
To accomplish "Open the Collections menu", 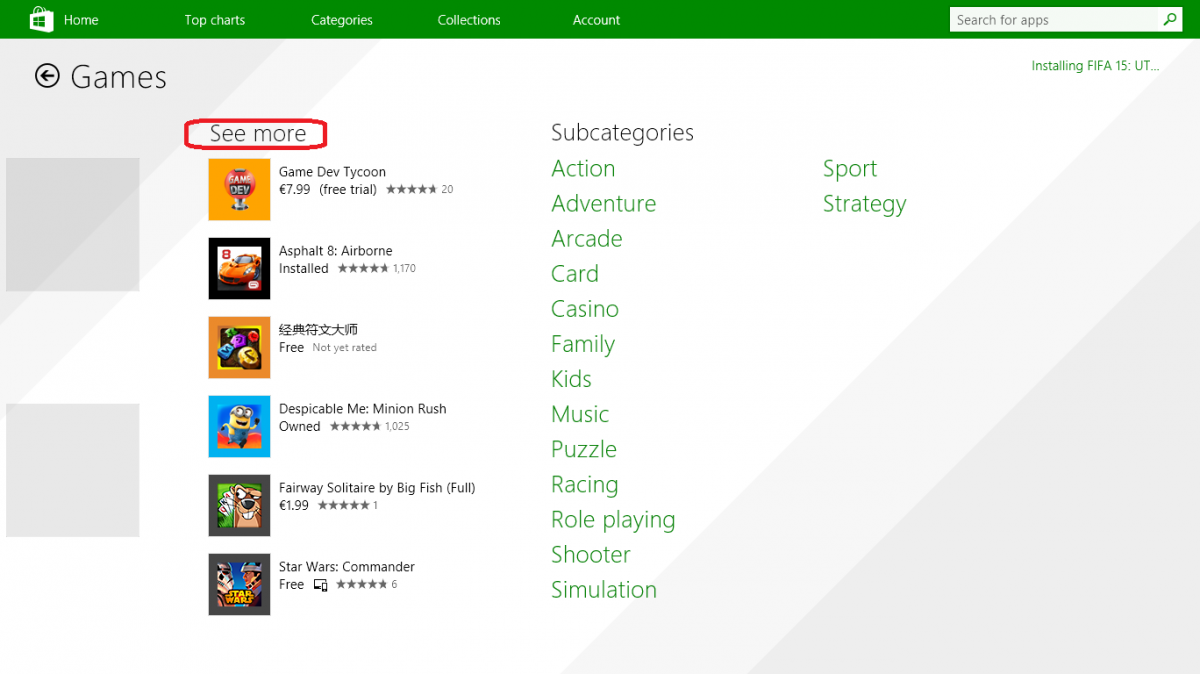I will [469, 20].
